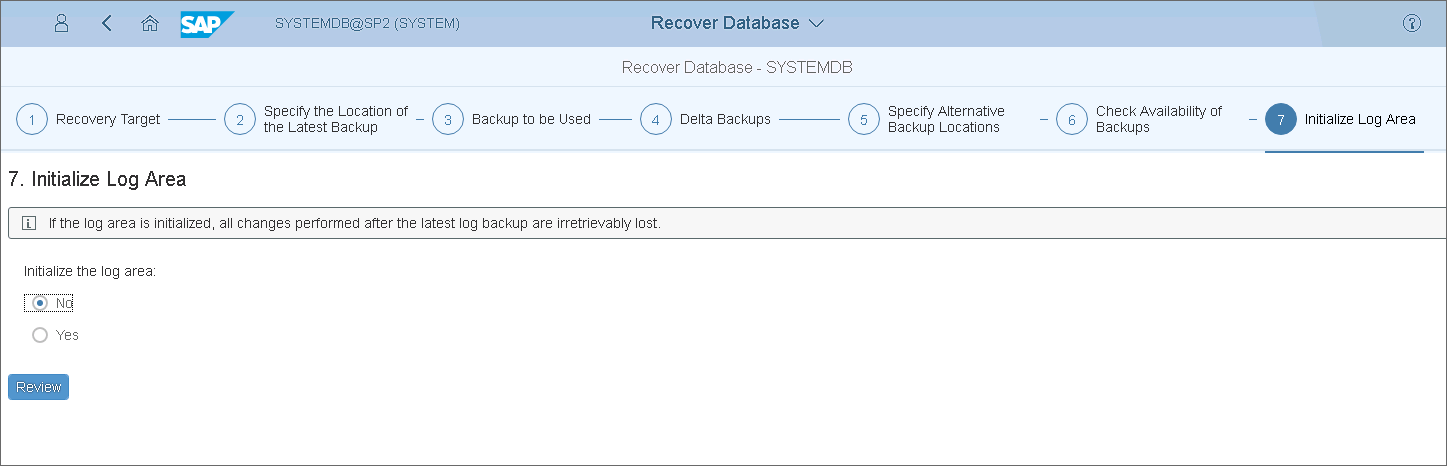The width and height of the screenshot is (1447, 466).
Task: Go to home via house icon
Action: pos(150,23)
